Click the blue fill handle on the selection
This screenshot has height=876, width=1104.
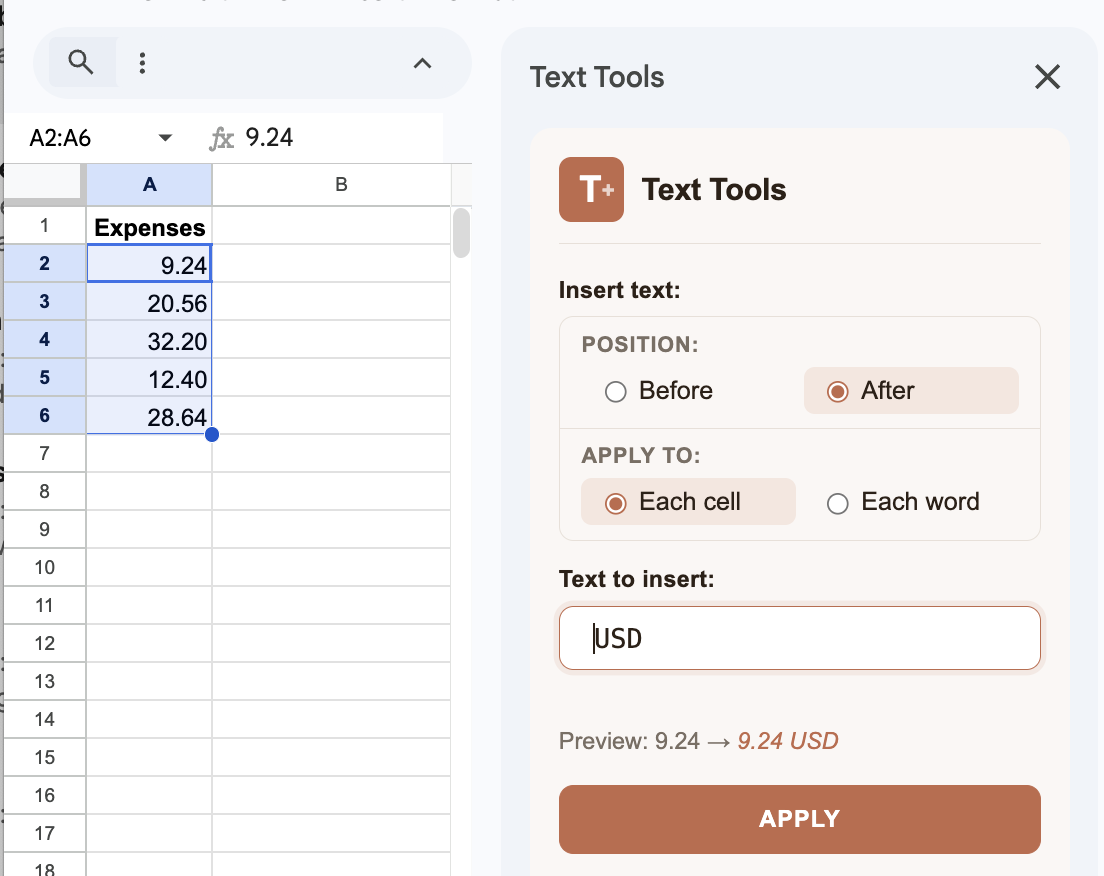tap(211, 433)
